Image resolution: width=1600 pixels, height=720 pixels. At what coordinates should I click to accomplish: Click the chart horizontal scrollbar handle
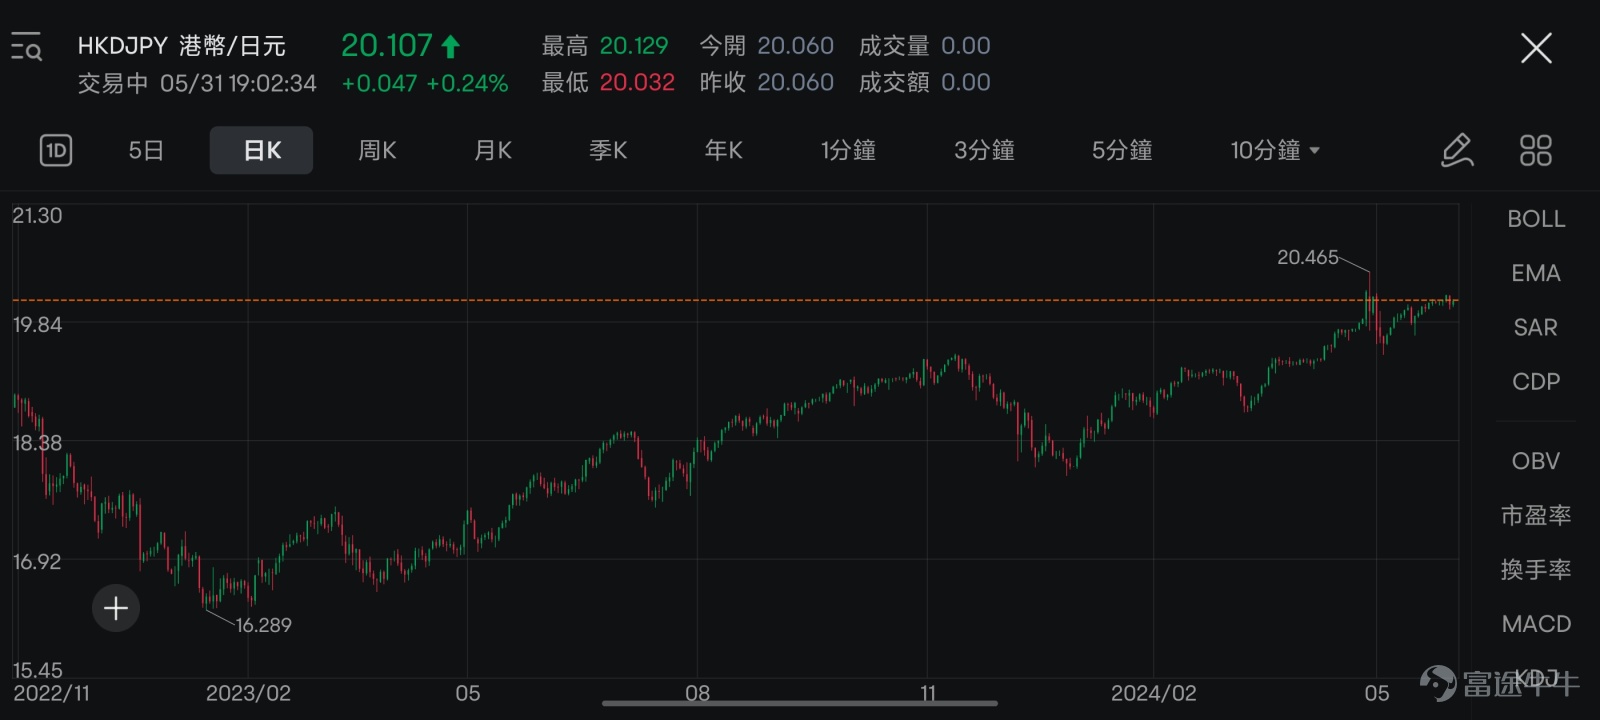[x=800, y=704]
